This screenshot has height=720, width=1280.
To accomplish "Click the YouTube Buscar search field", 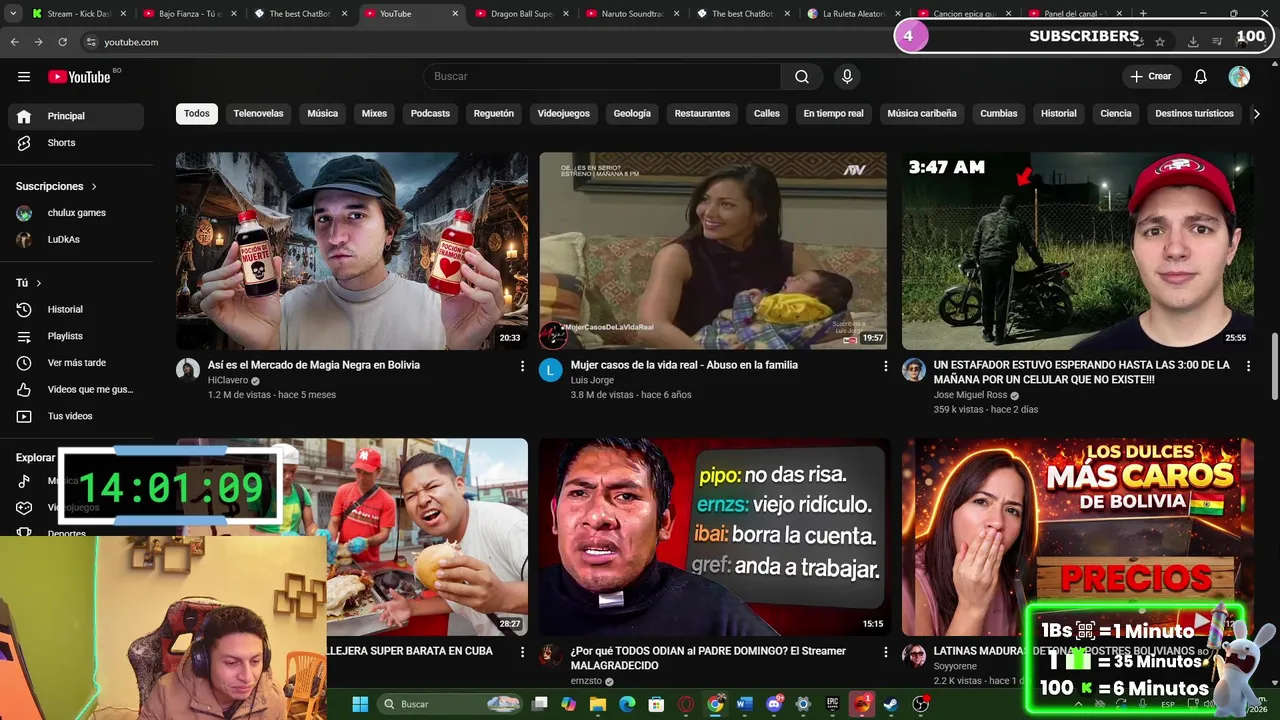I will (602, 77).
